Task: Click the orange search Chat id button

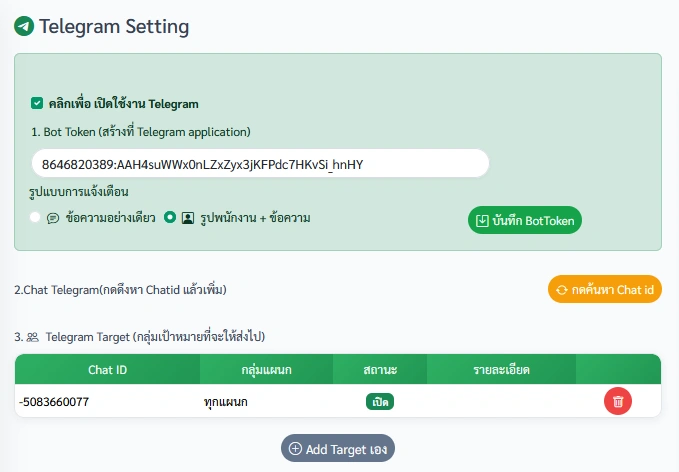Action: tap(605, 289)
